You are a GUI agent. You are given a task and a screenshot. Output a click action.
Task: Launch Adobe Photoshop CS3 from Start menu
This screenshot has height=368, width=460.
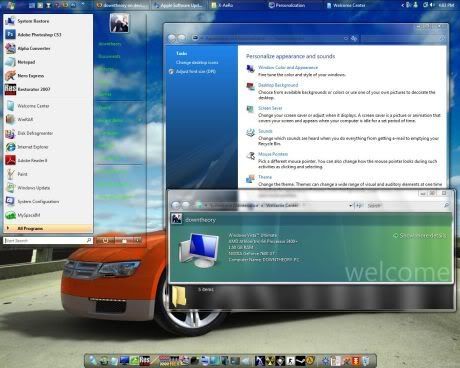[x=48, y=35]
